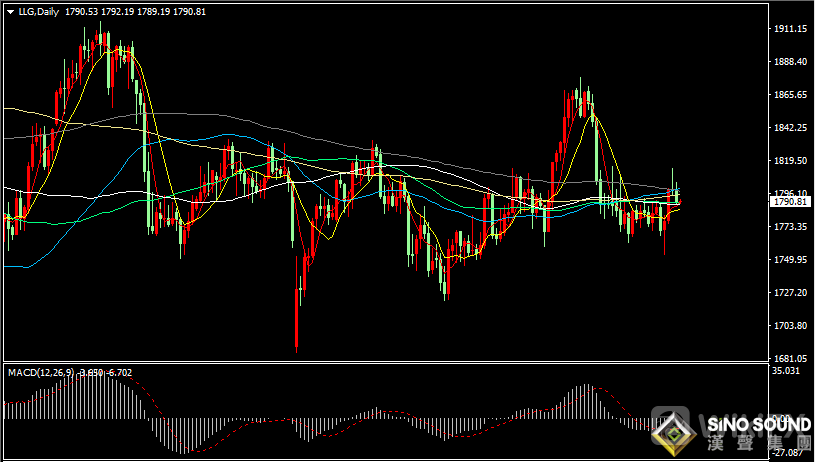Click the 1681.05 price axis label
Screen dimensions: 816x462
point(790,358)
